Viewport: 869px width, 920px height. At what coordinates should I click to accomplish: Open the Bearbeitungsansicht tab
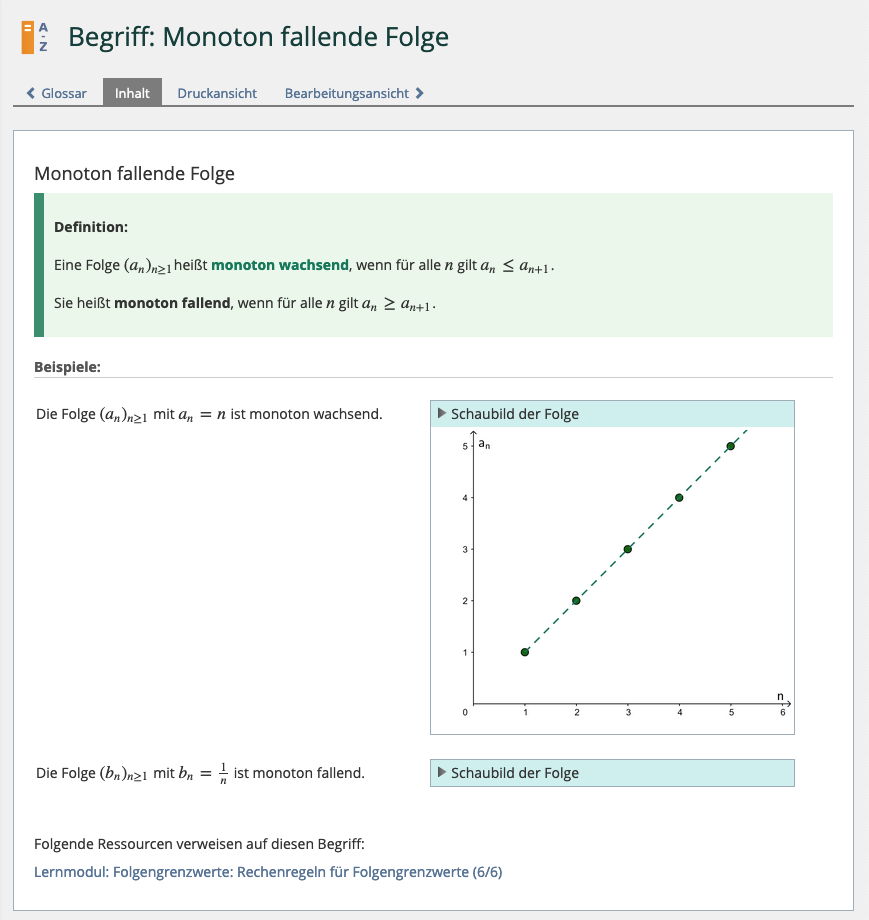click(x=346, y=94)
